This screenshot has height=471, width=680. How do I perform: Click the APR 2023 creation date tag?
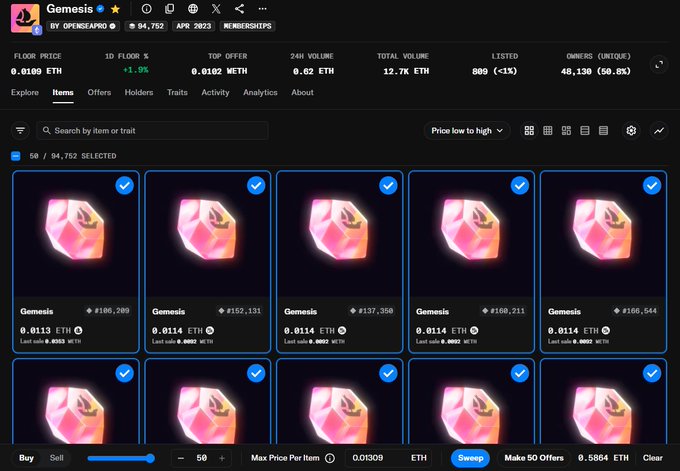point(193,26)
